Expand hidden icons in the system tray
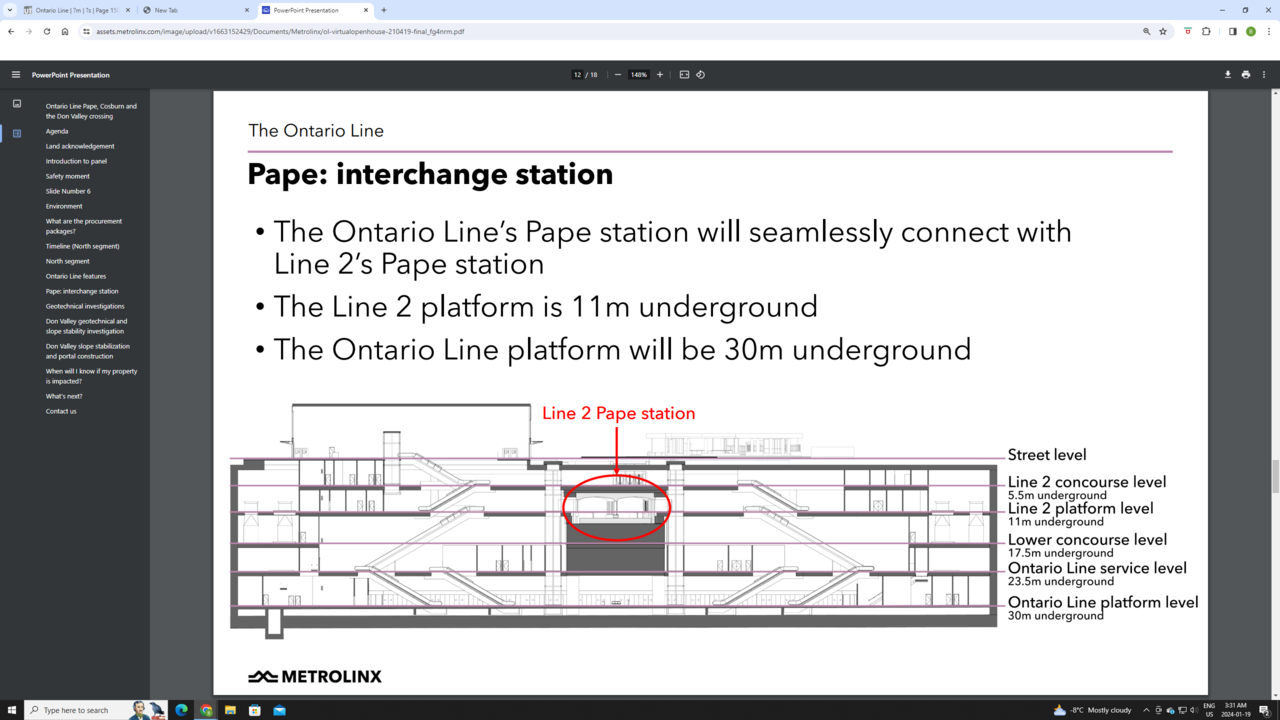Viewport: 1280px width, 720px height. tap(1144, 710)
